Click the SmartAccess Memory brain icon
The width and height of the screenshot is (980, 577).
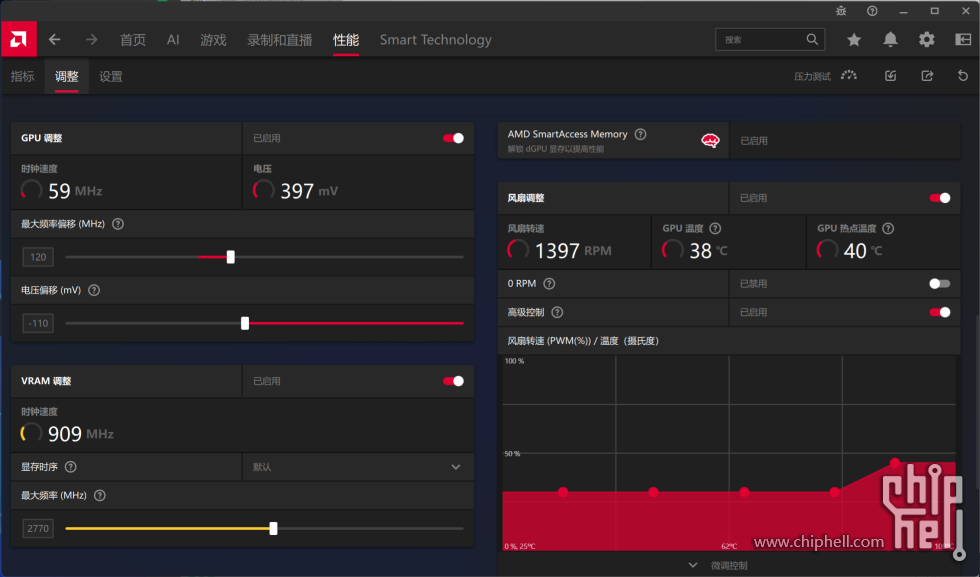pyautogui.click(x=710, y=141)
